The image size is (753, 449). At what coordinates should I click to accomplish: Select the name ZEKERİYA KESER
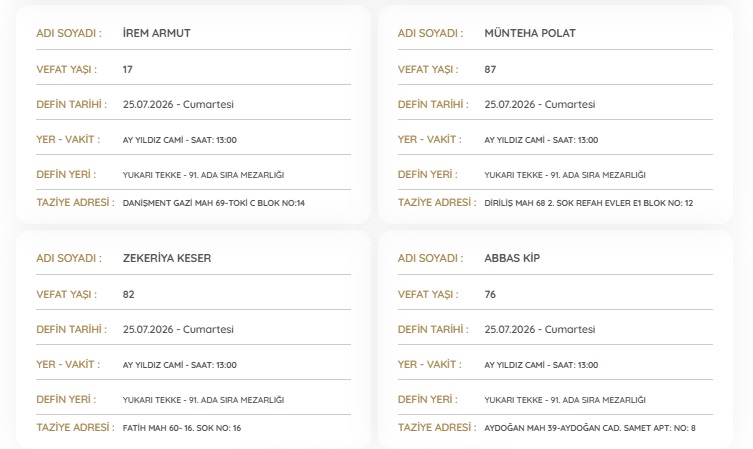[167, 258]
